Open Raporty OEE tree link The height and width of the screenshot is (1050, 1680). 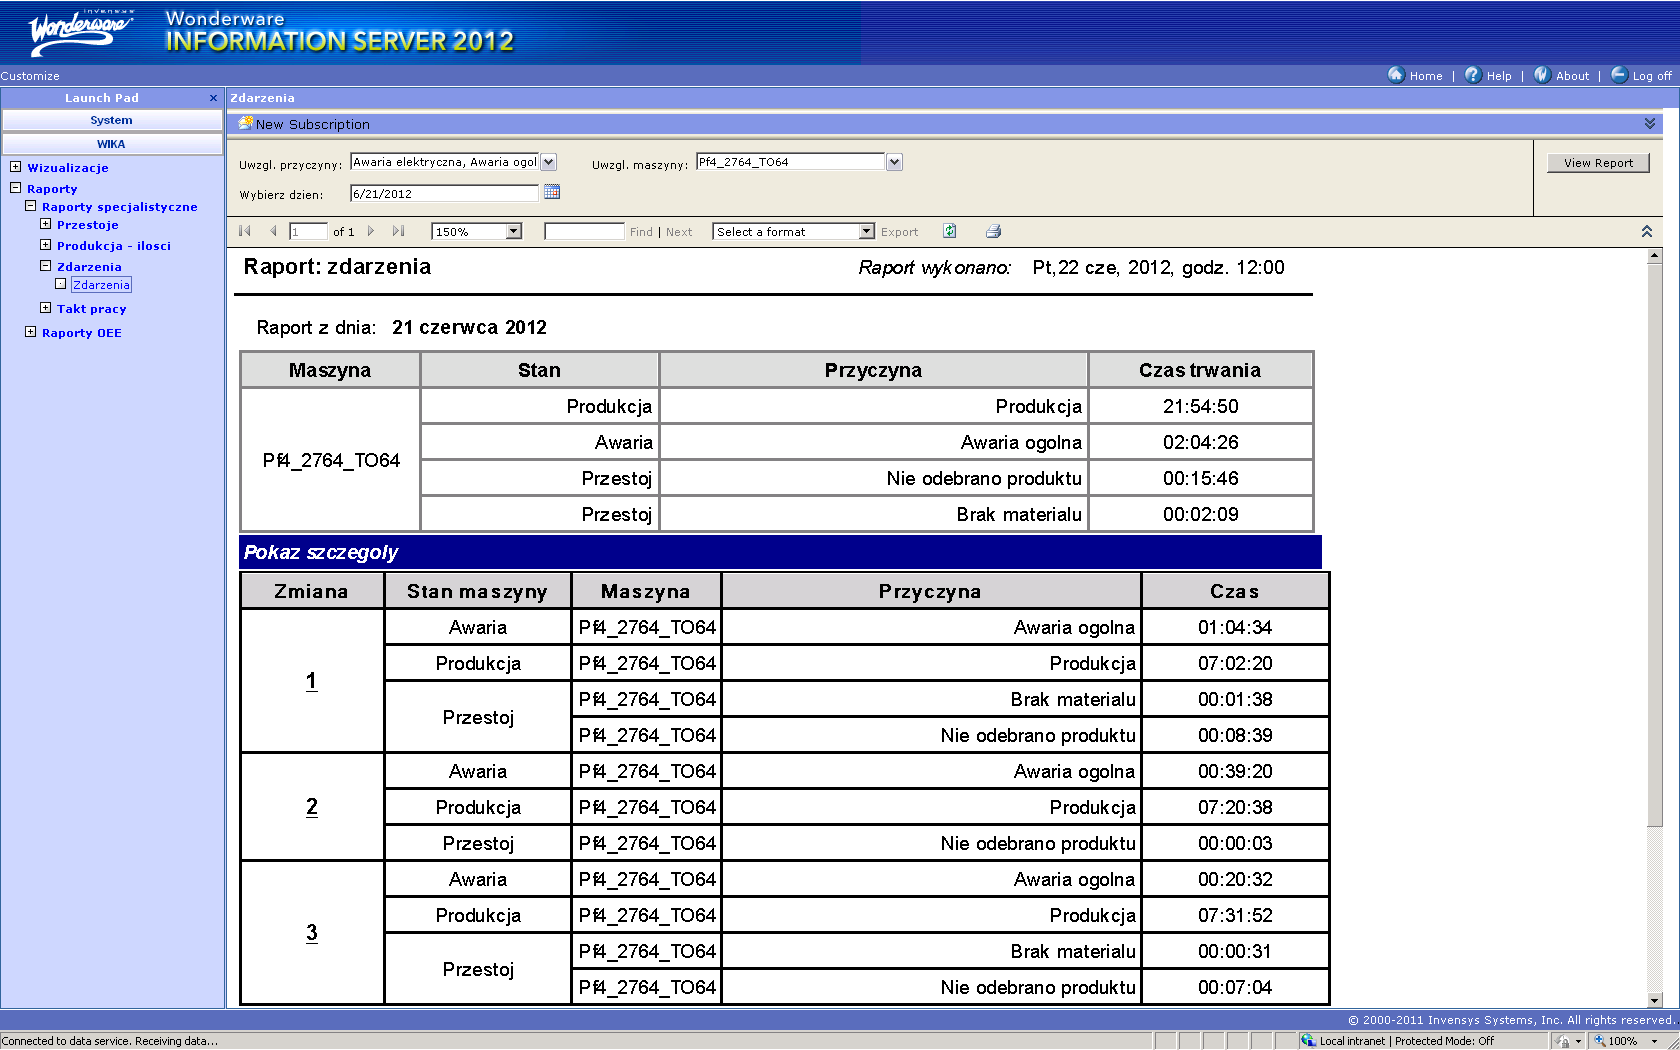[x=82, y=333]
